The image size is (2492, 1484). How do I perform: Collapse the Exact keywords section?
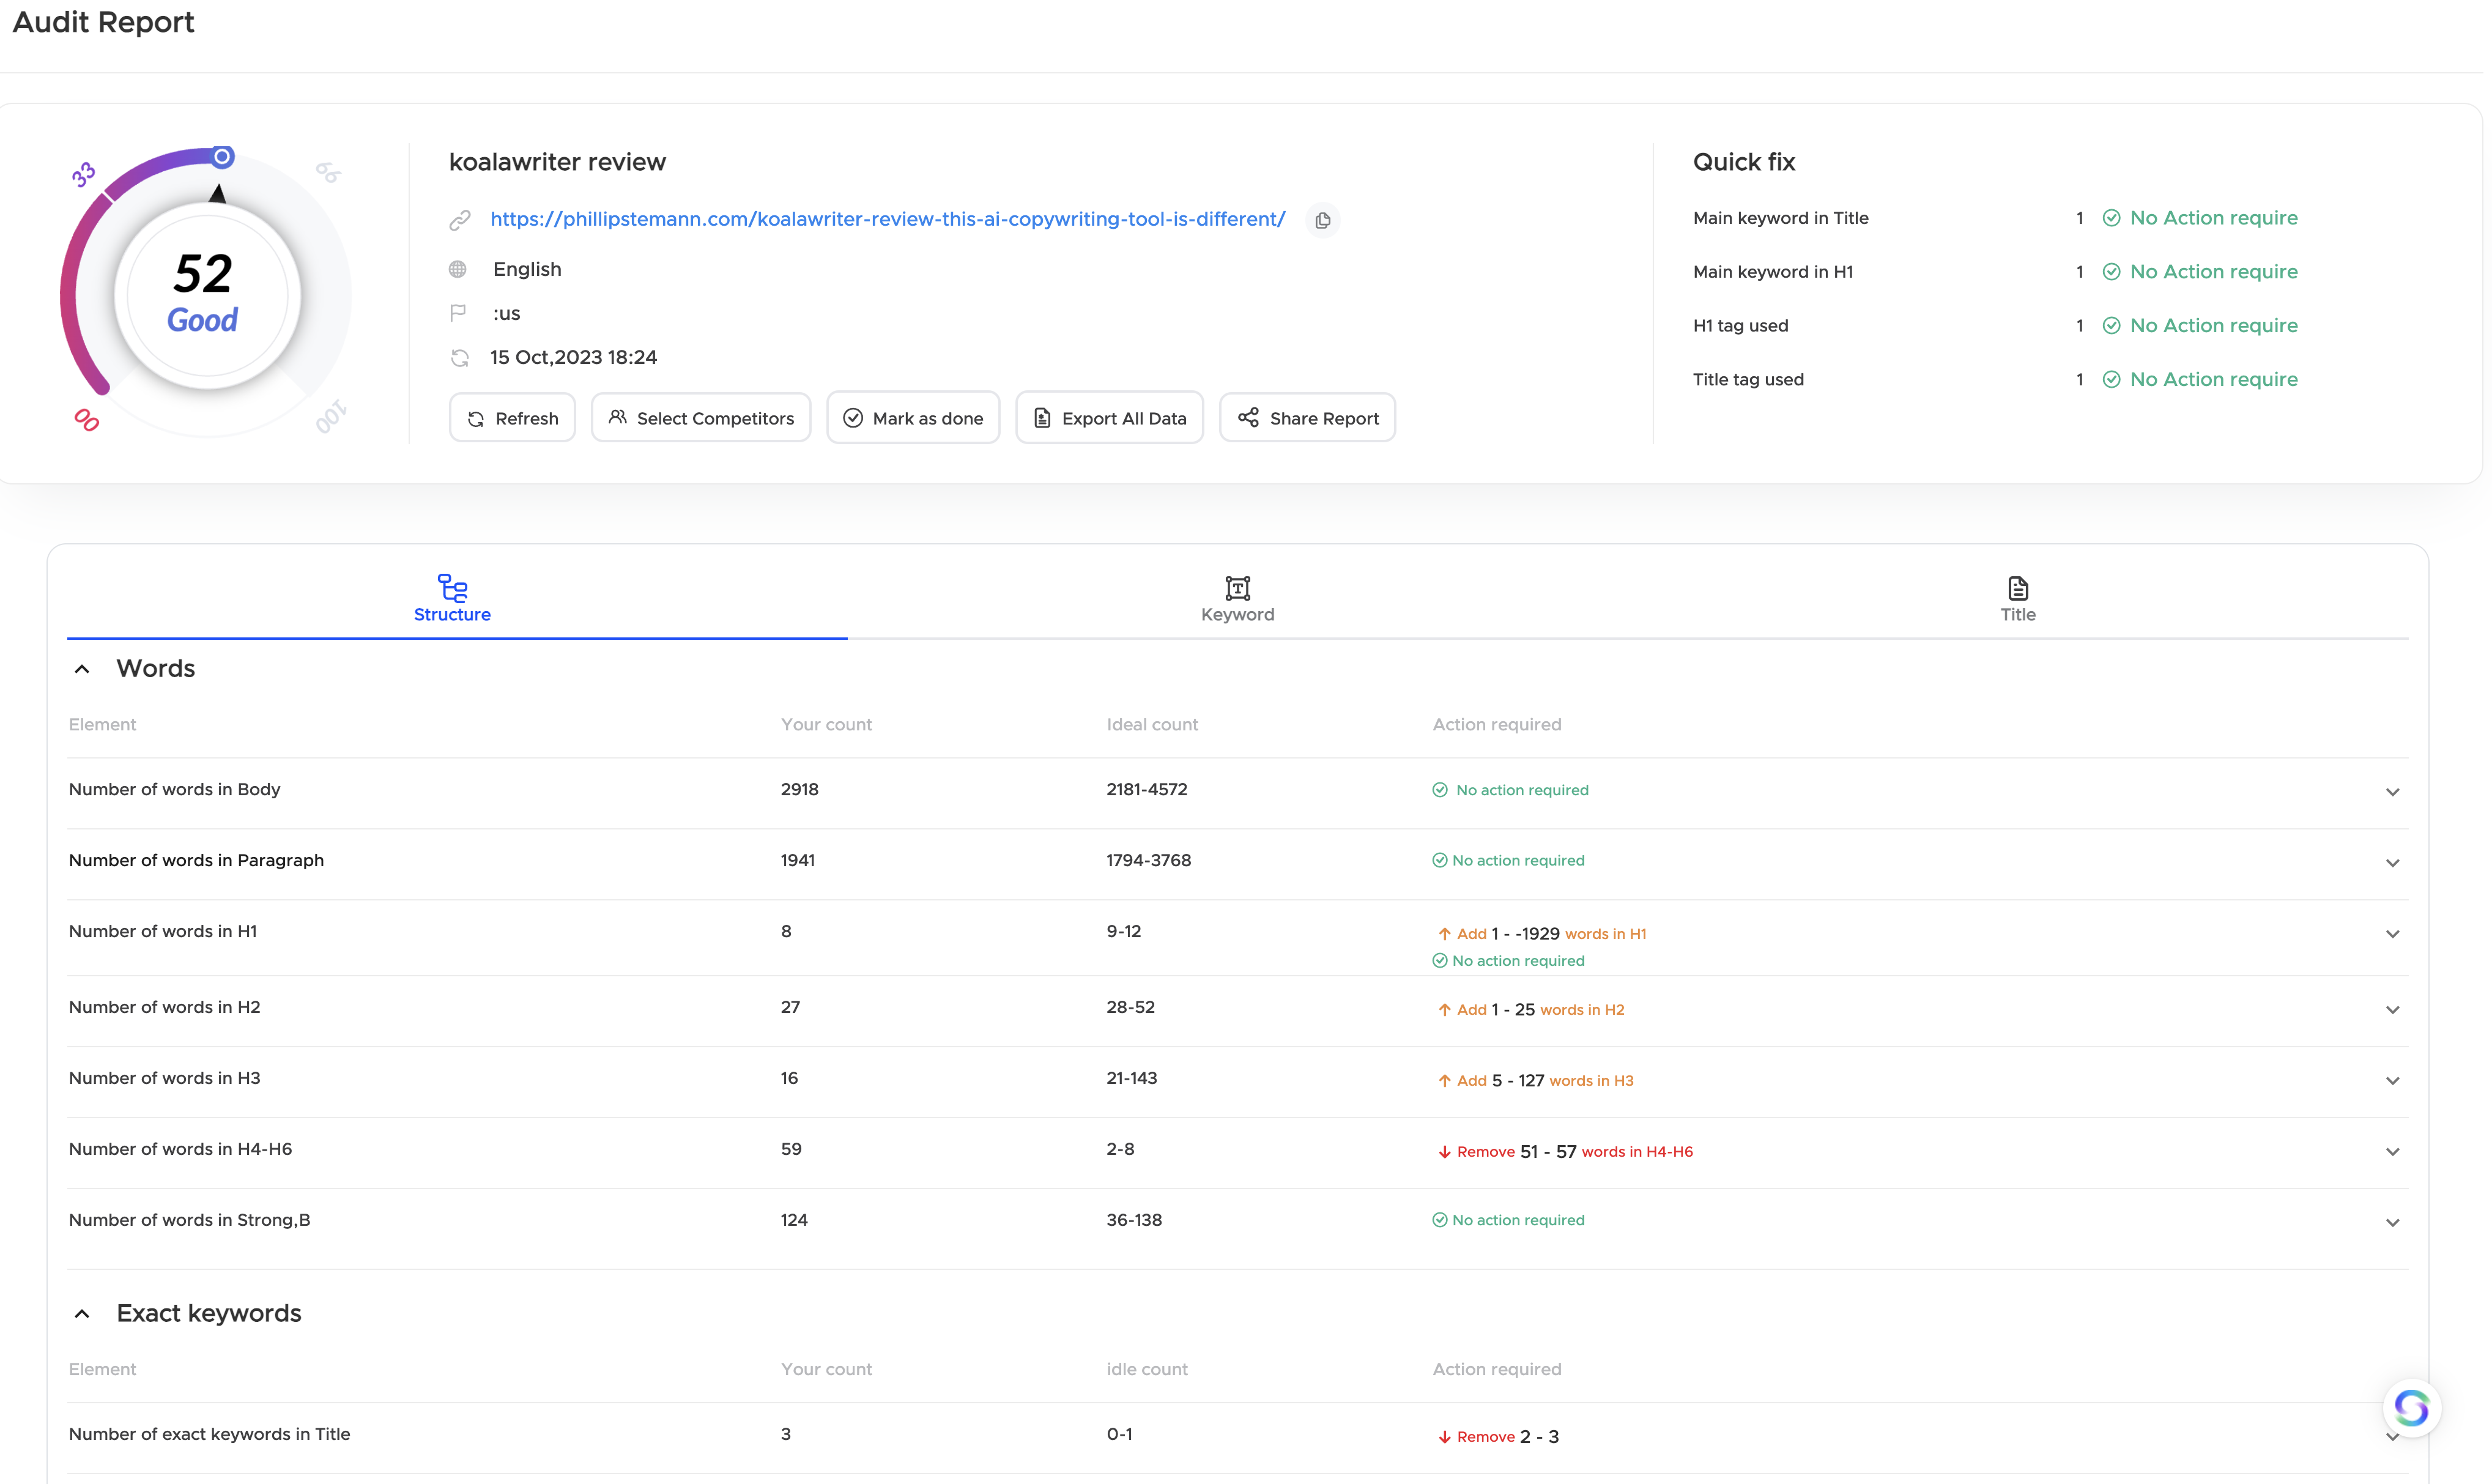tap(82, 1314)
